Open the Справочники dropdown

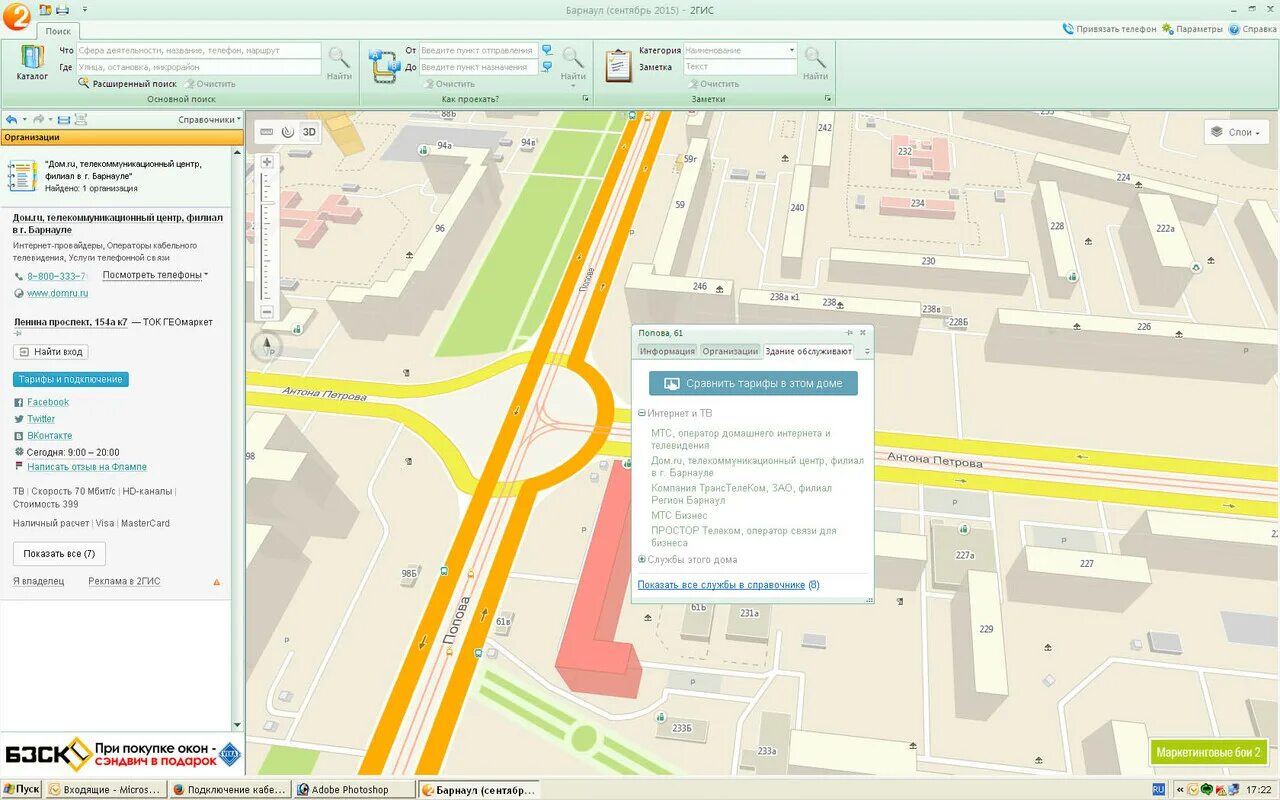click(210, 119)
